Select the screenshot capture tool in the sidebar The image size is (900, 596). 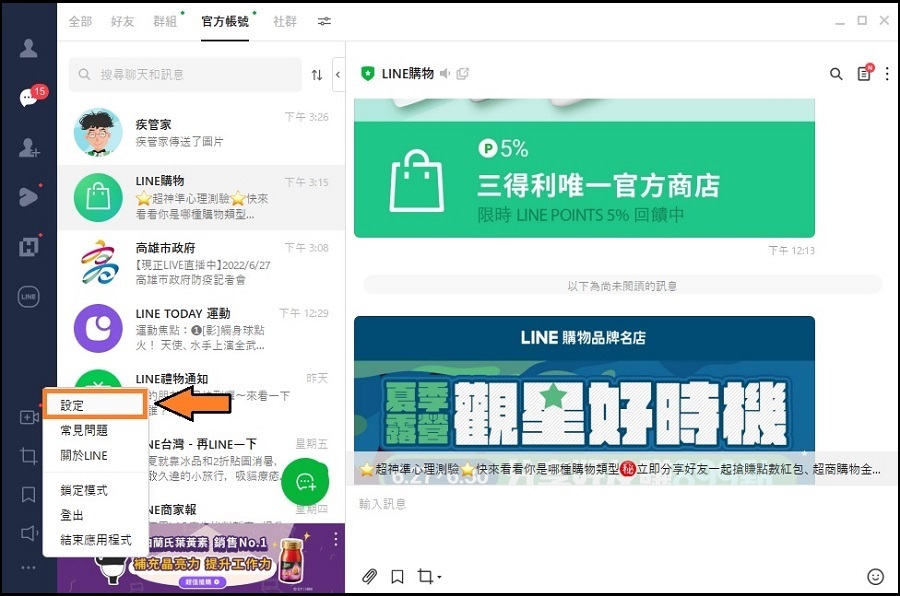[x=27, y=454]
